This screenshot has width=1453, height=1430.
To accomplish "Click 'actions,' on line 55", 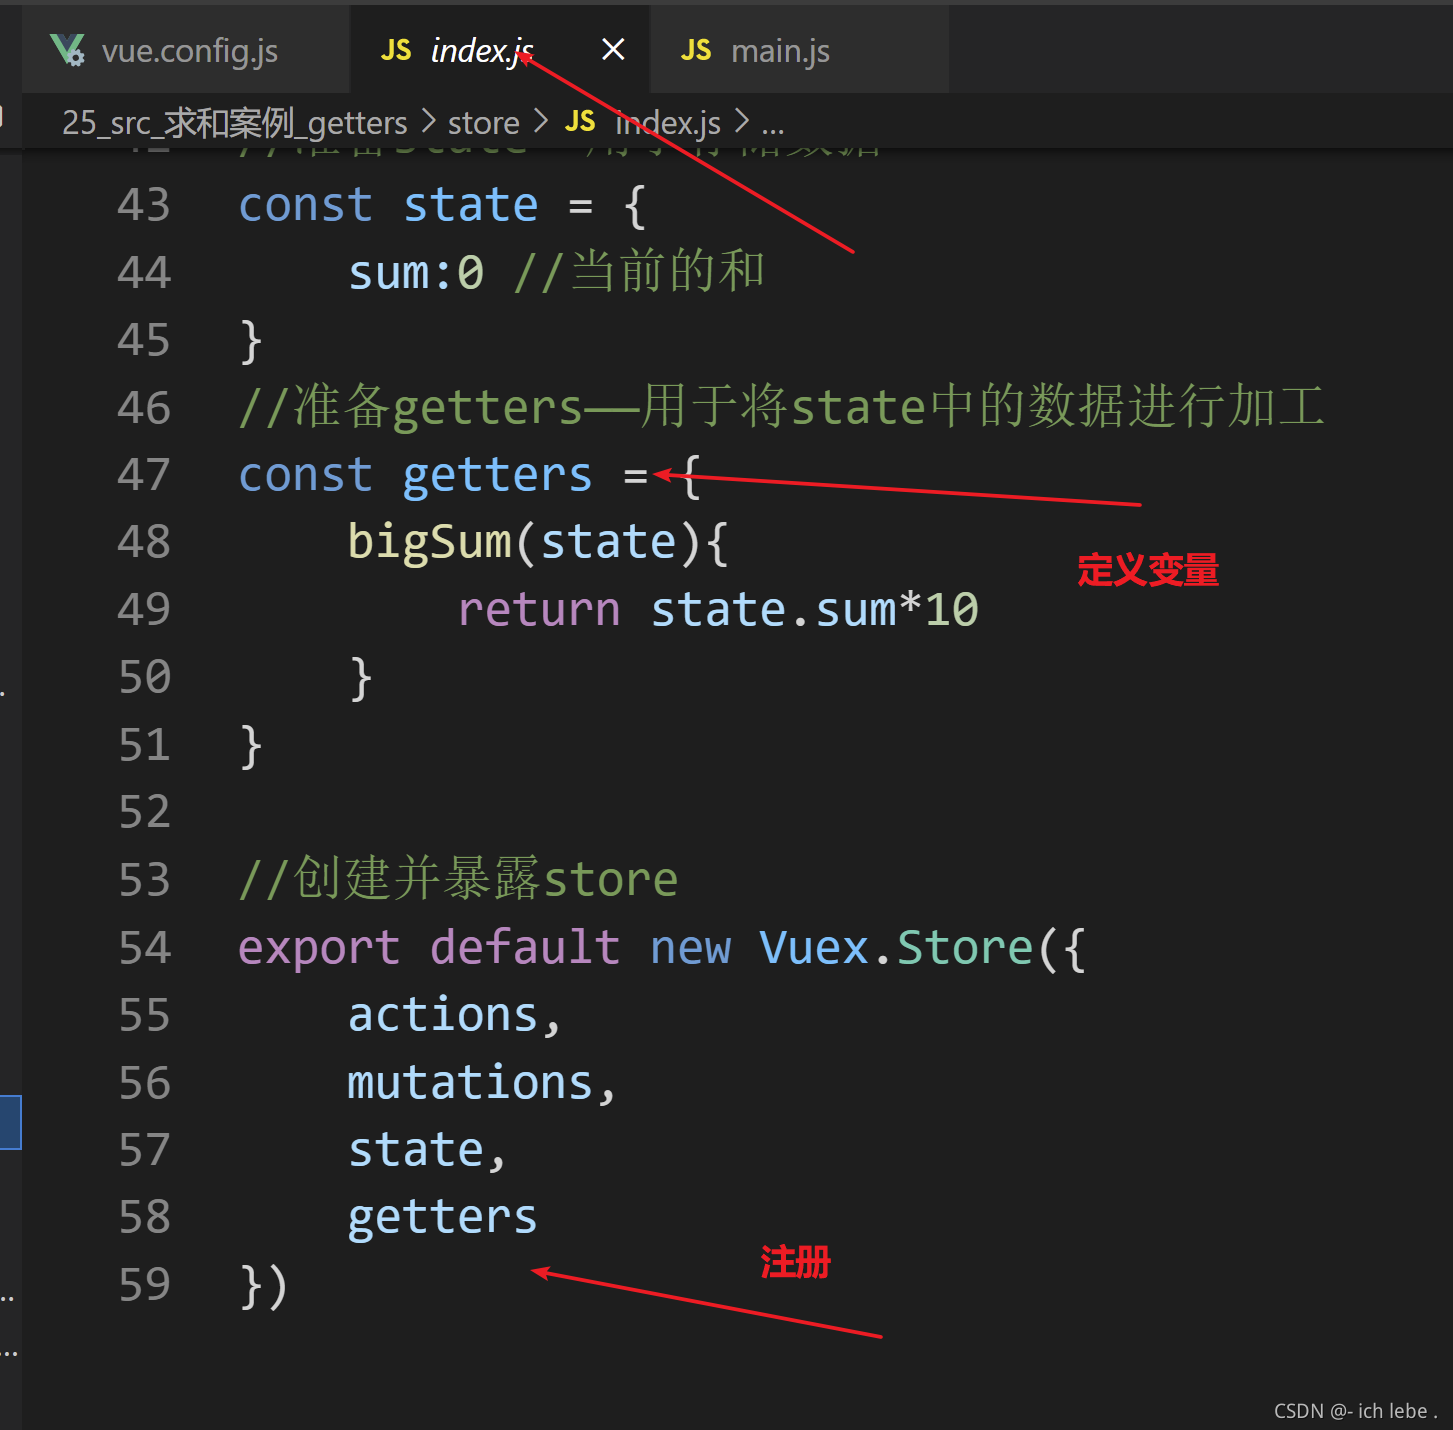I will 454,1016.
